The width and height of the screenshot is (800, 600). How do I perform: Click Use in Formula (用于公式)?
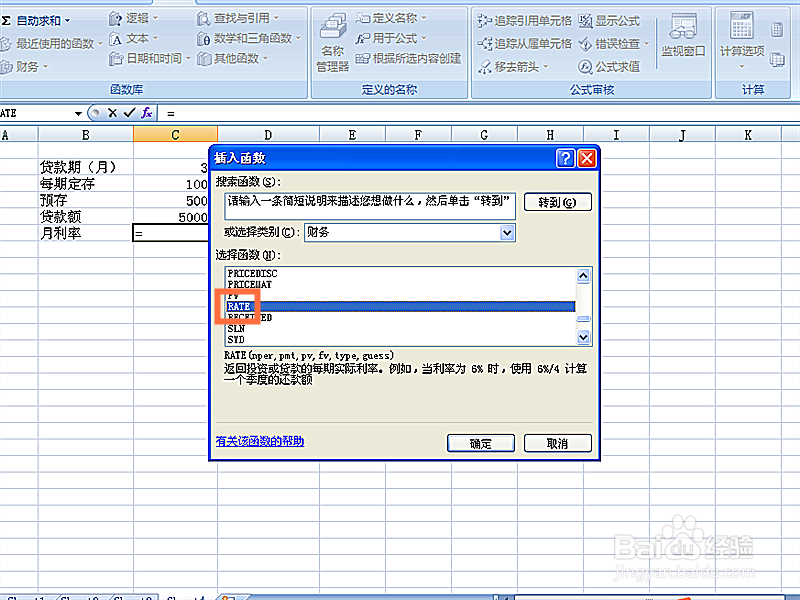pyautogui.click(x=391, y=38)
